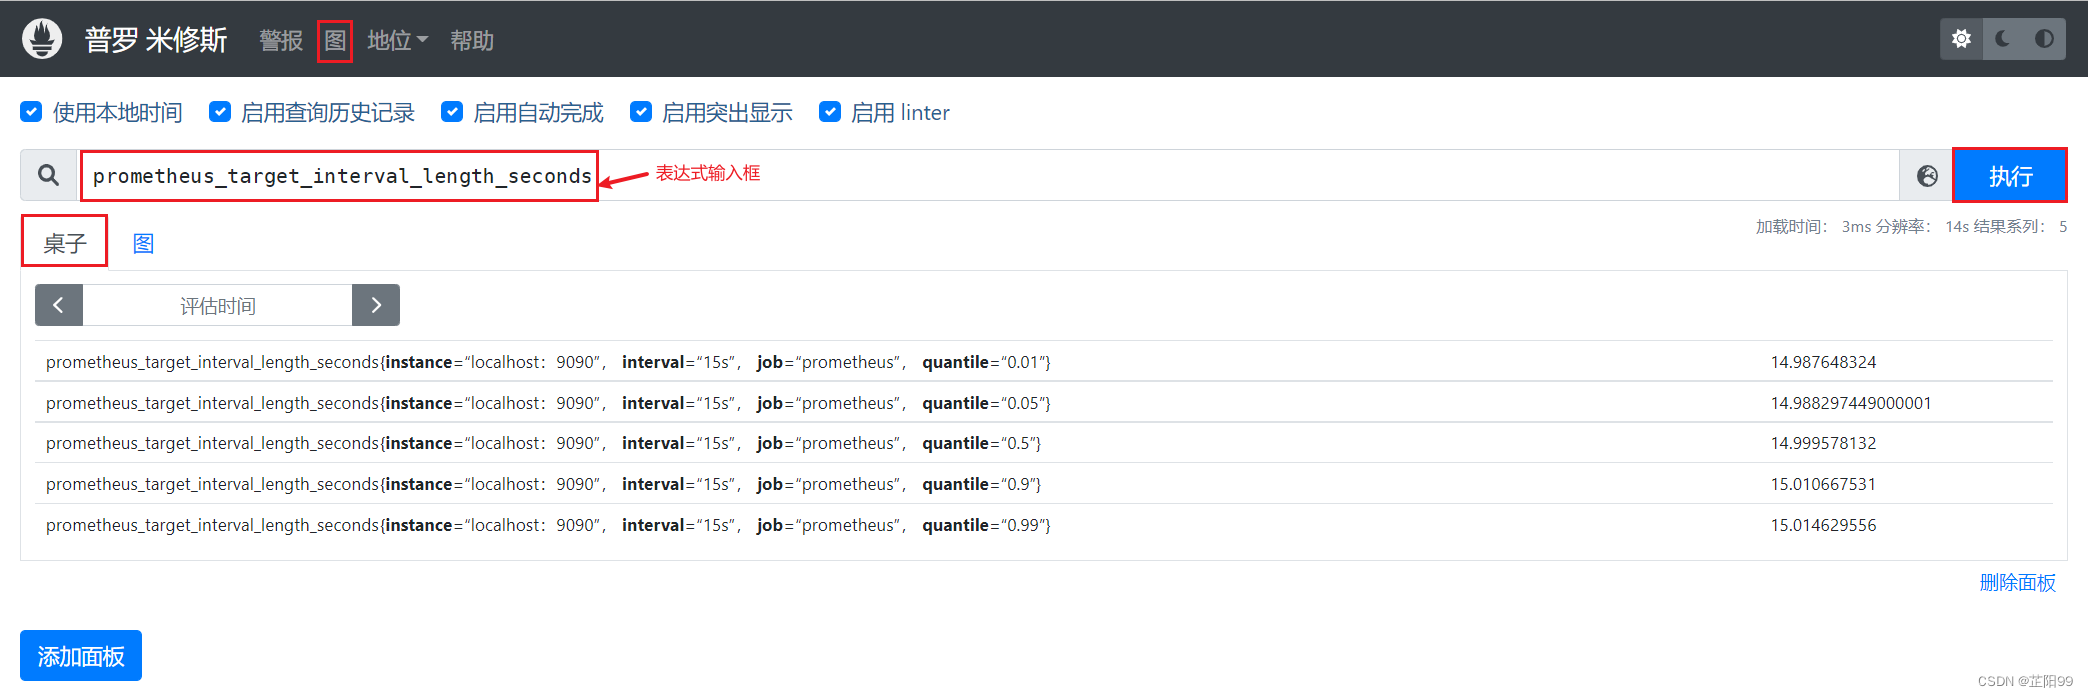Toggle 启用突出显示 checkbox

[x=641, y=112]
